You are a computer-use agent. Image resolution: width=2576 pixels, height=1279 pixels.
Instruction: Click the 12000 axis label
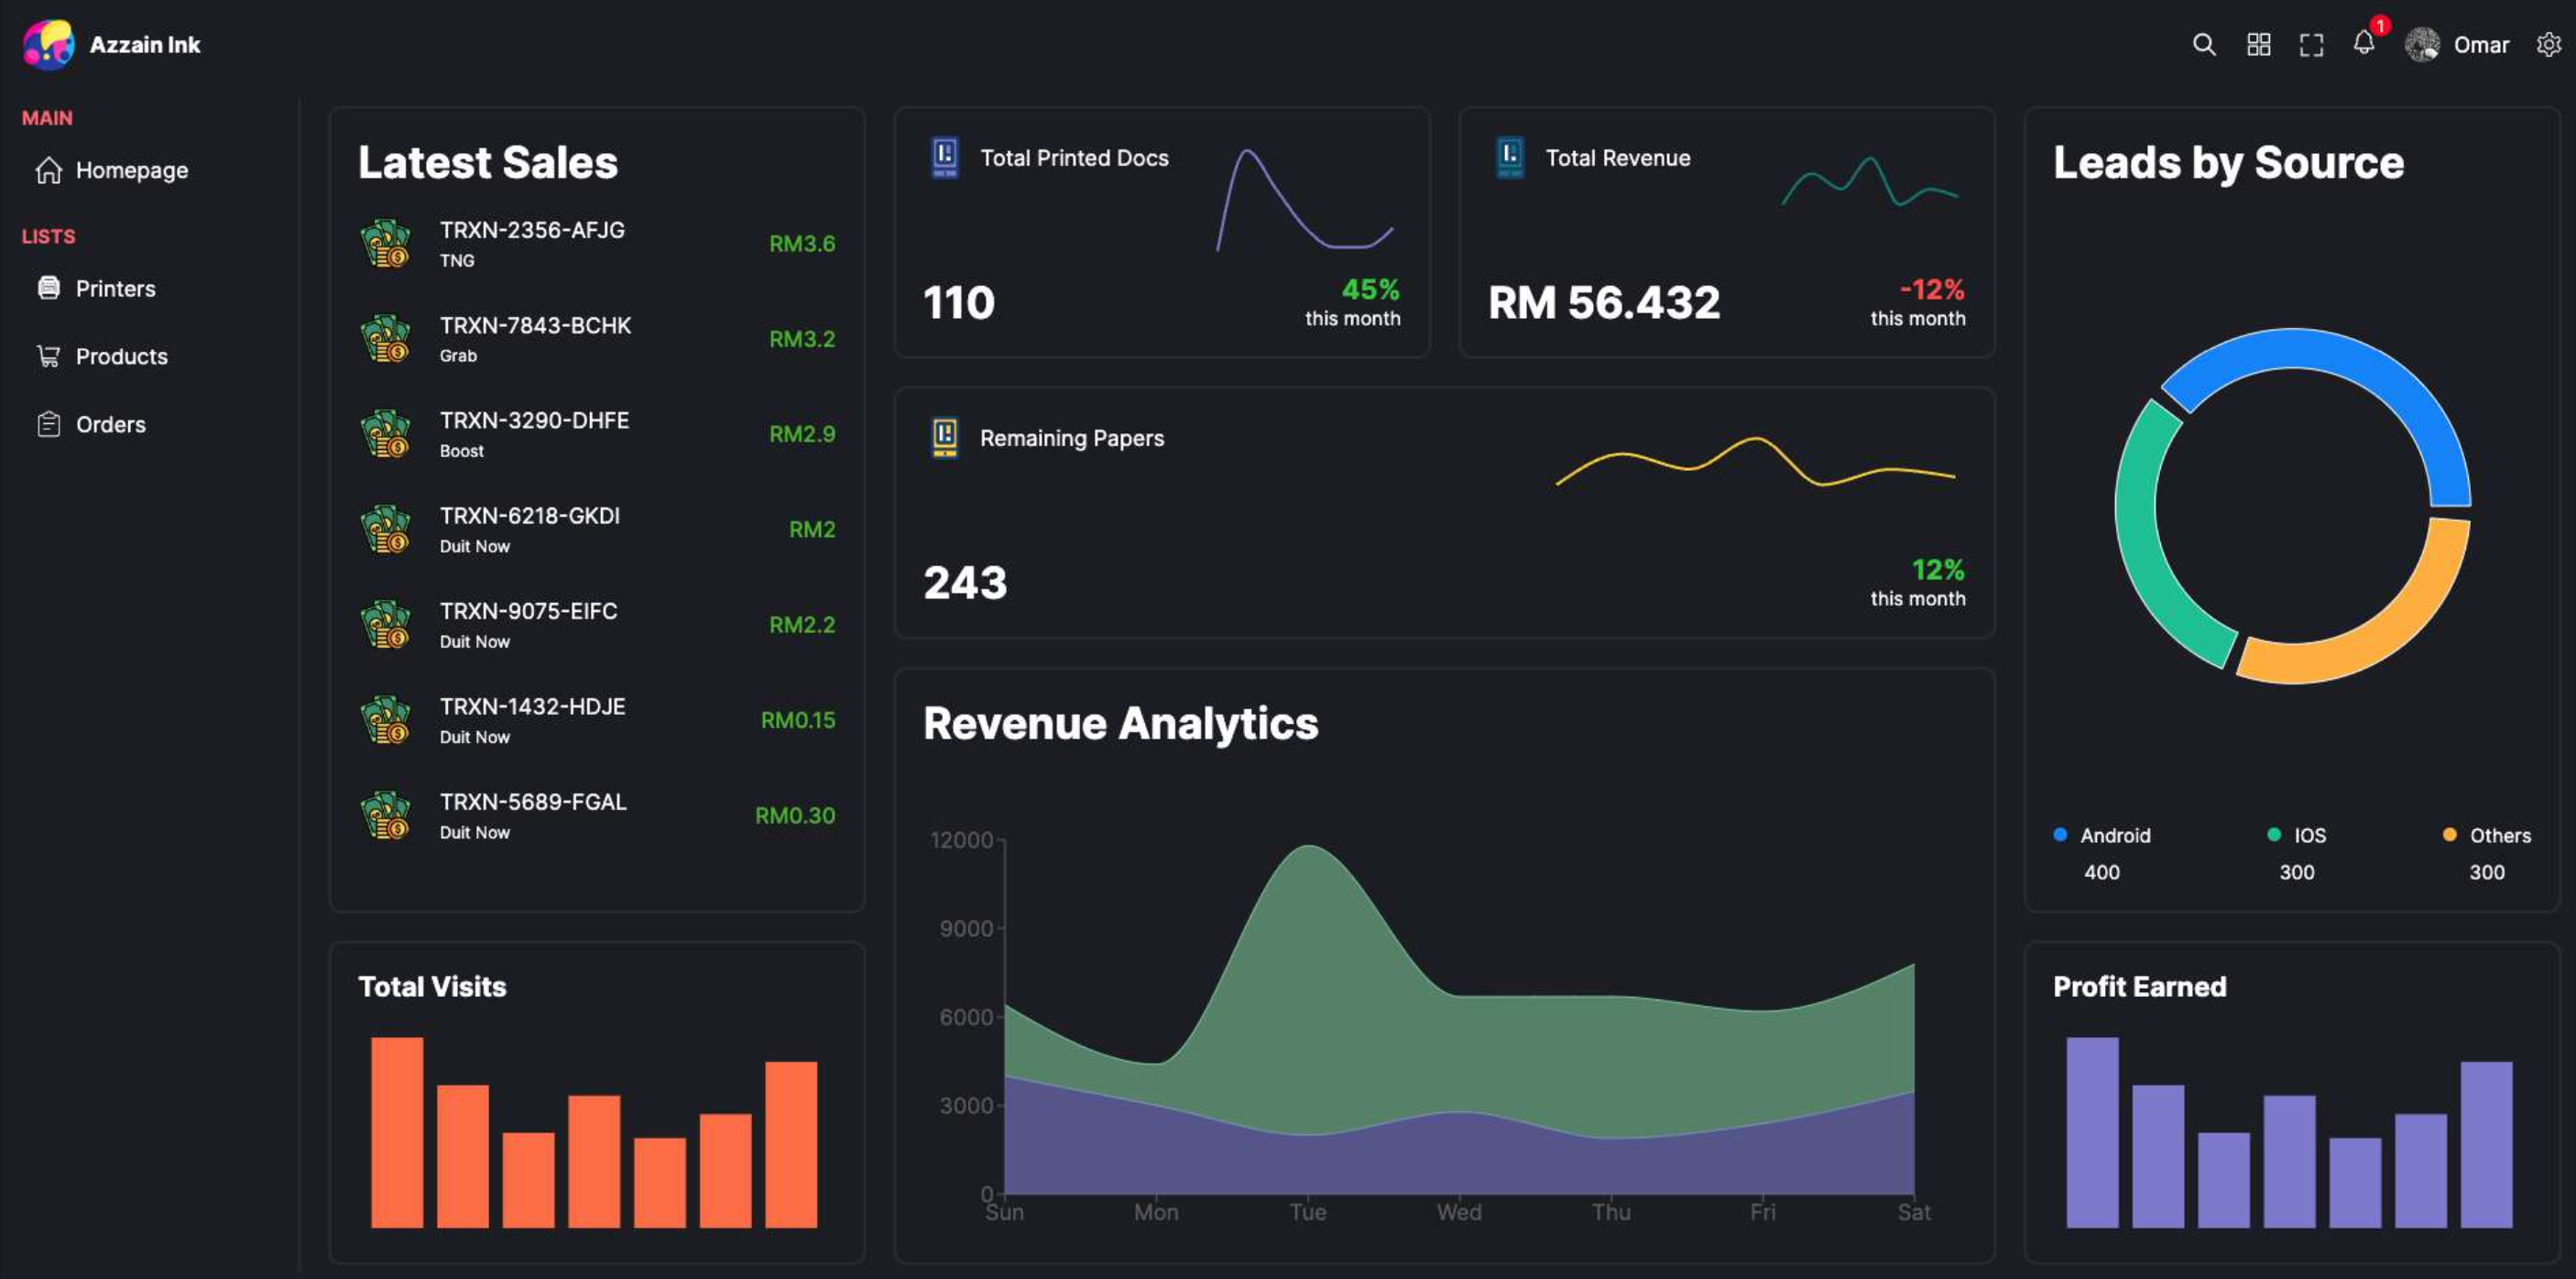tap(961, 839)
